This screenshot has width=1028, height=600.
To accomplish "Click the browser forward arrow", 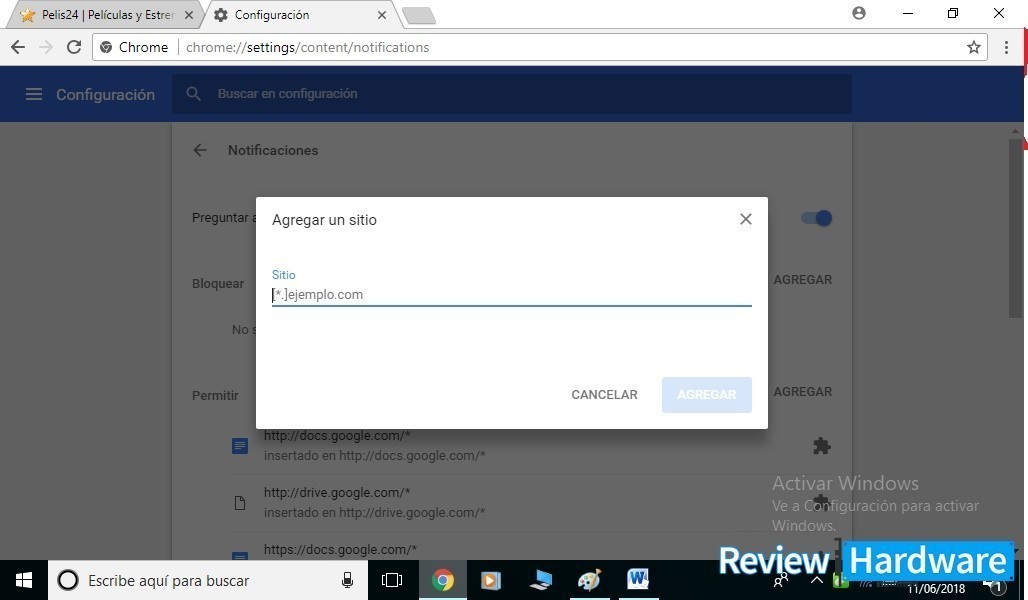I will click(x=46, y=47).
